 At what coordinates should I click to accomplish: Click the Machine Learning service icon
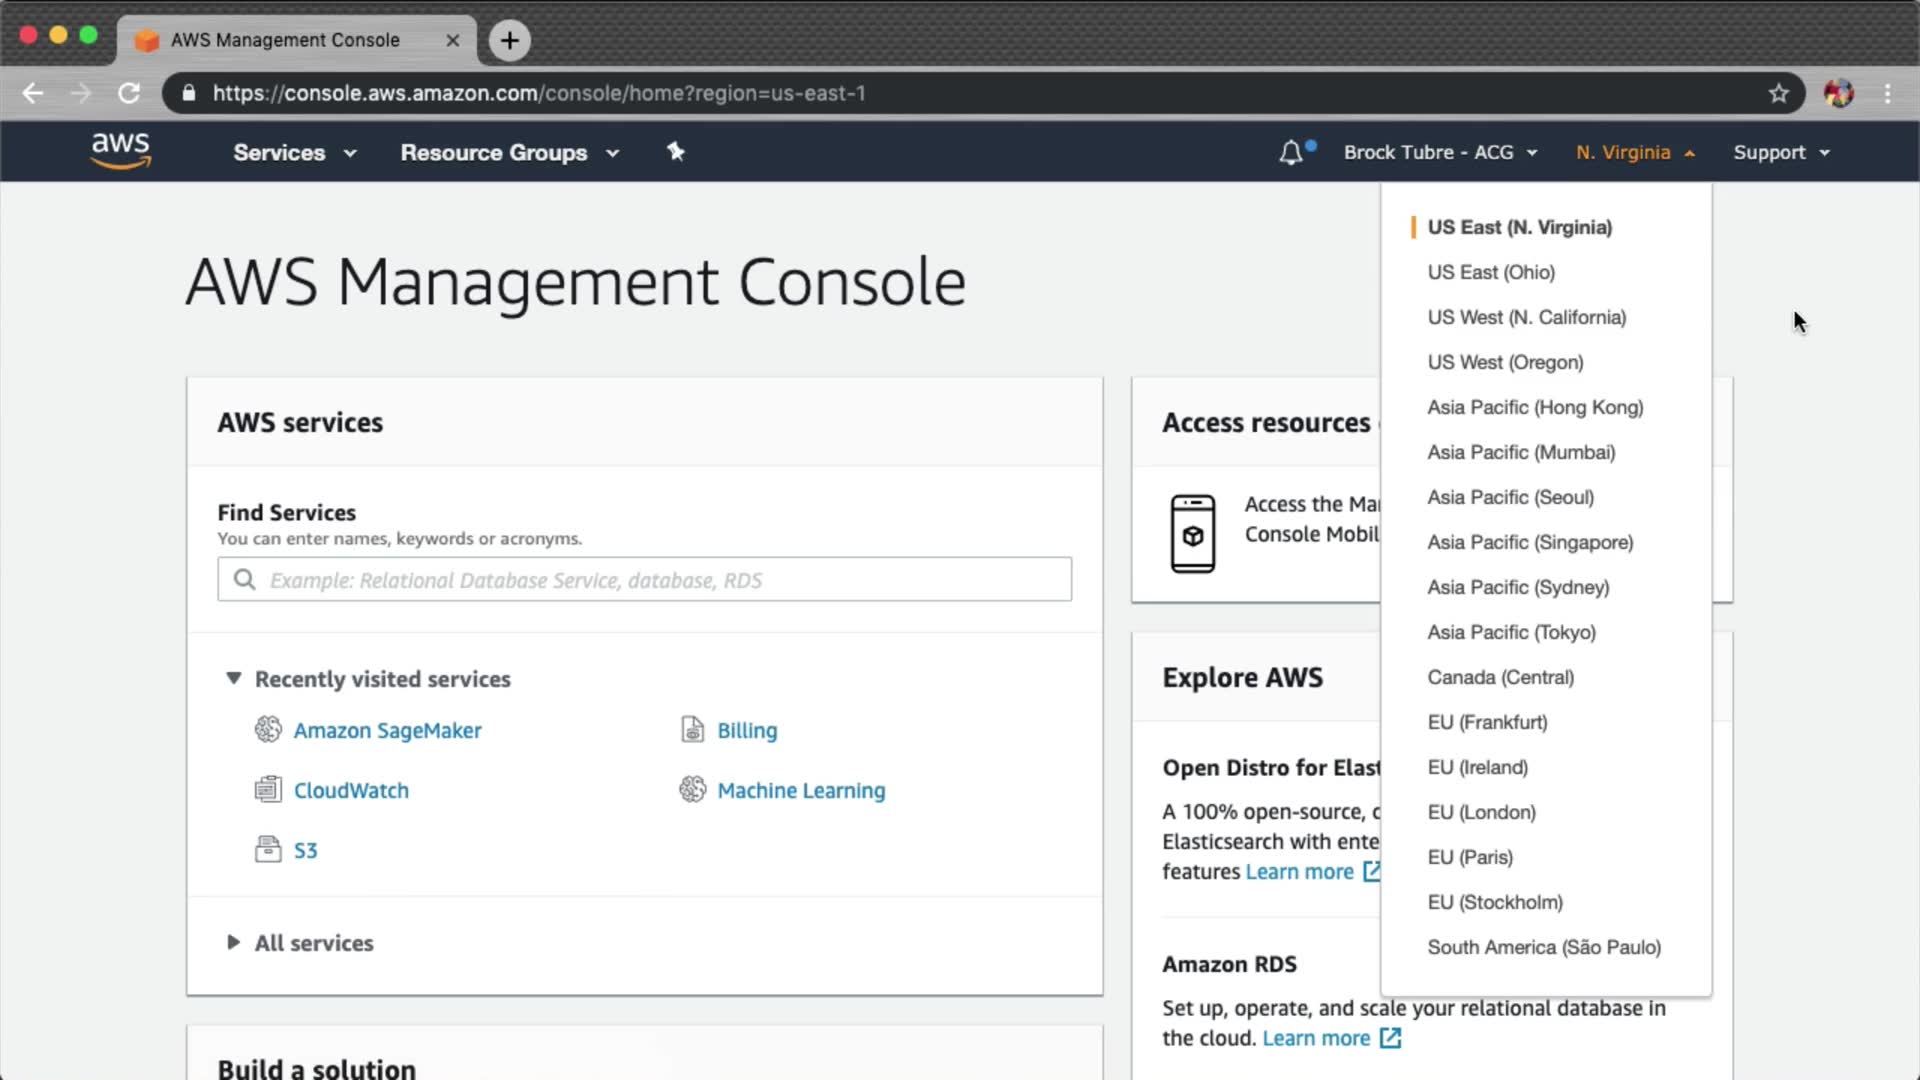click(x=693, y=790)
